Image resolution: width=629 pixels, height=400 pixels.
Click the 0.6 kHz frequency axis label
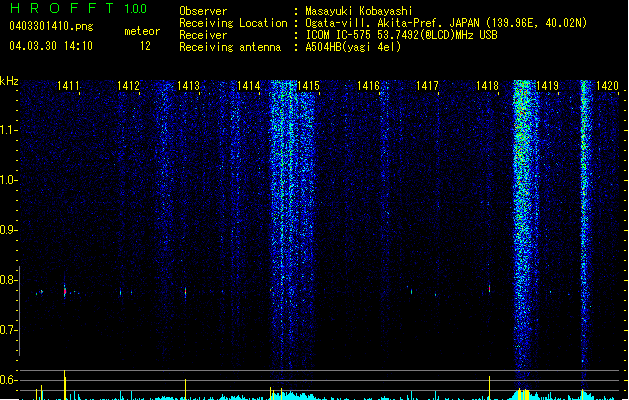click(x=8, y=380)
